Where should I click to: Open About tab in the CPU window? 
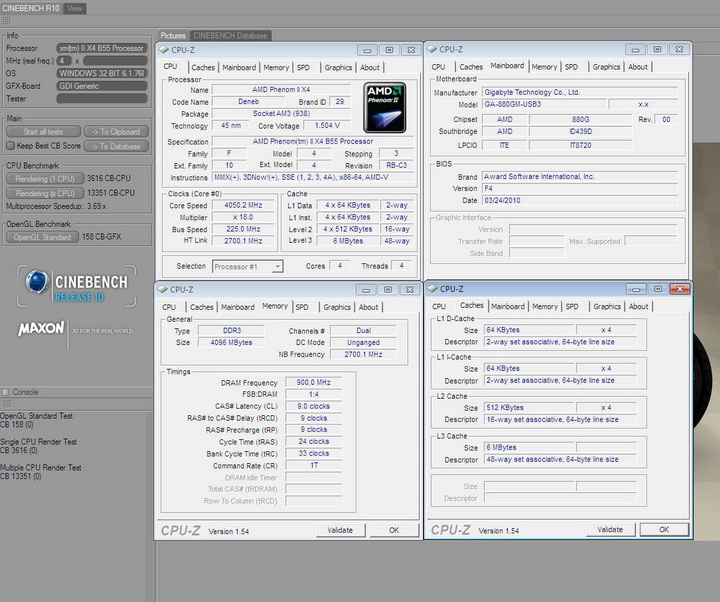(370, 68)
